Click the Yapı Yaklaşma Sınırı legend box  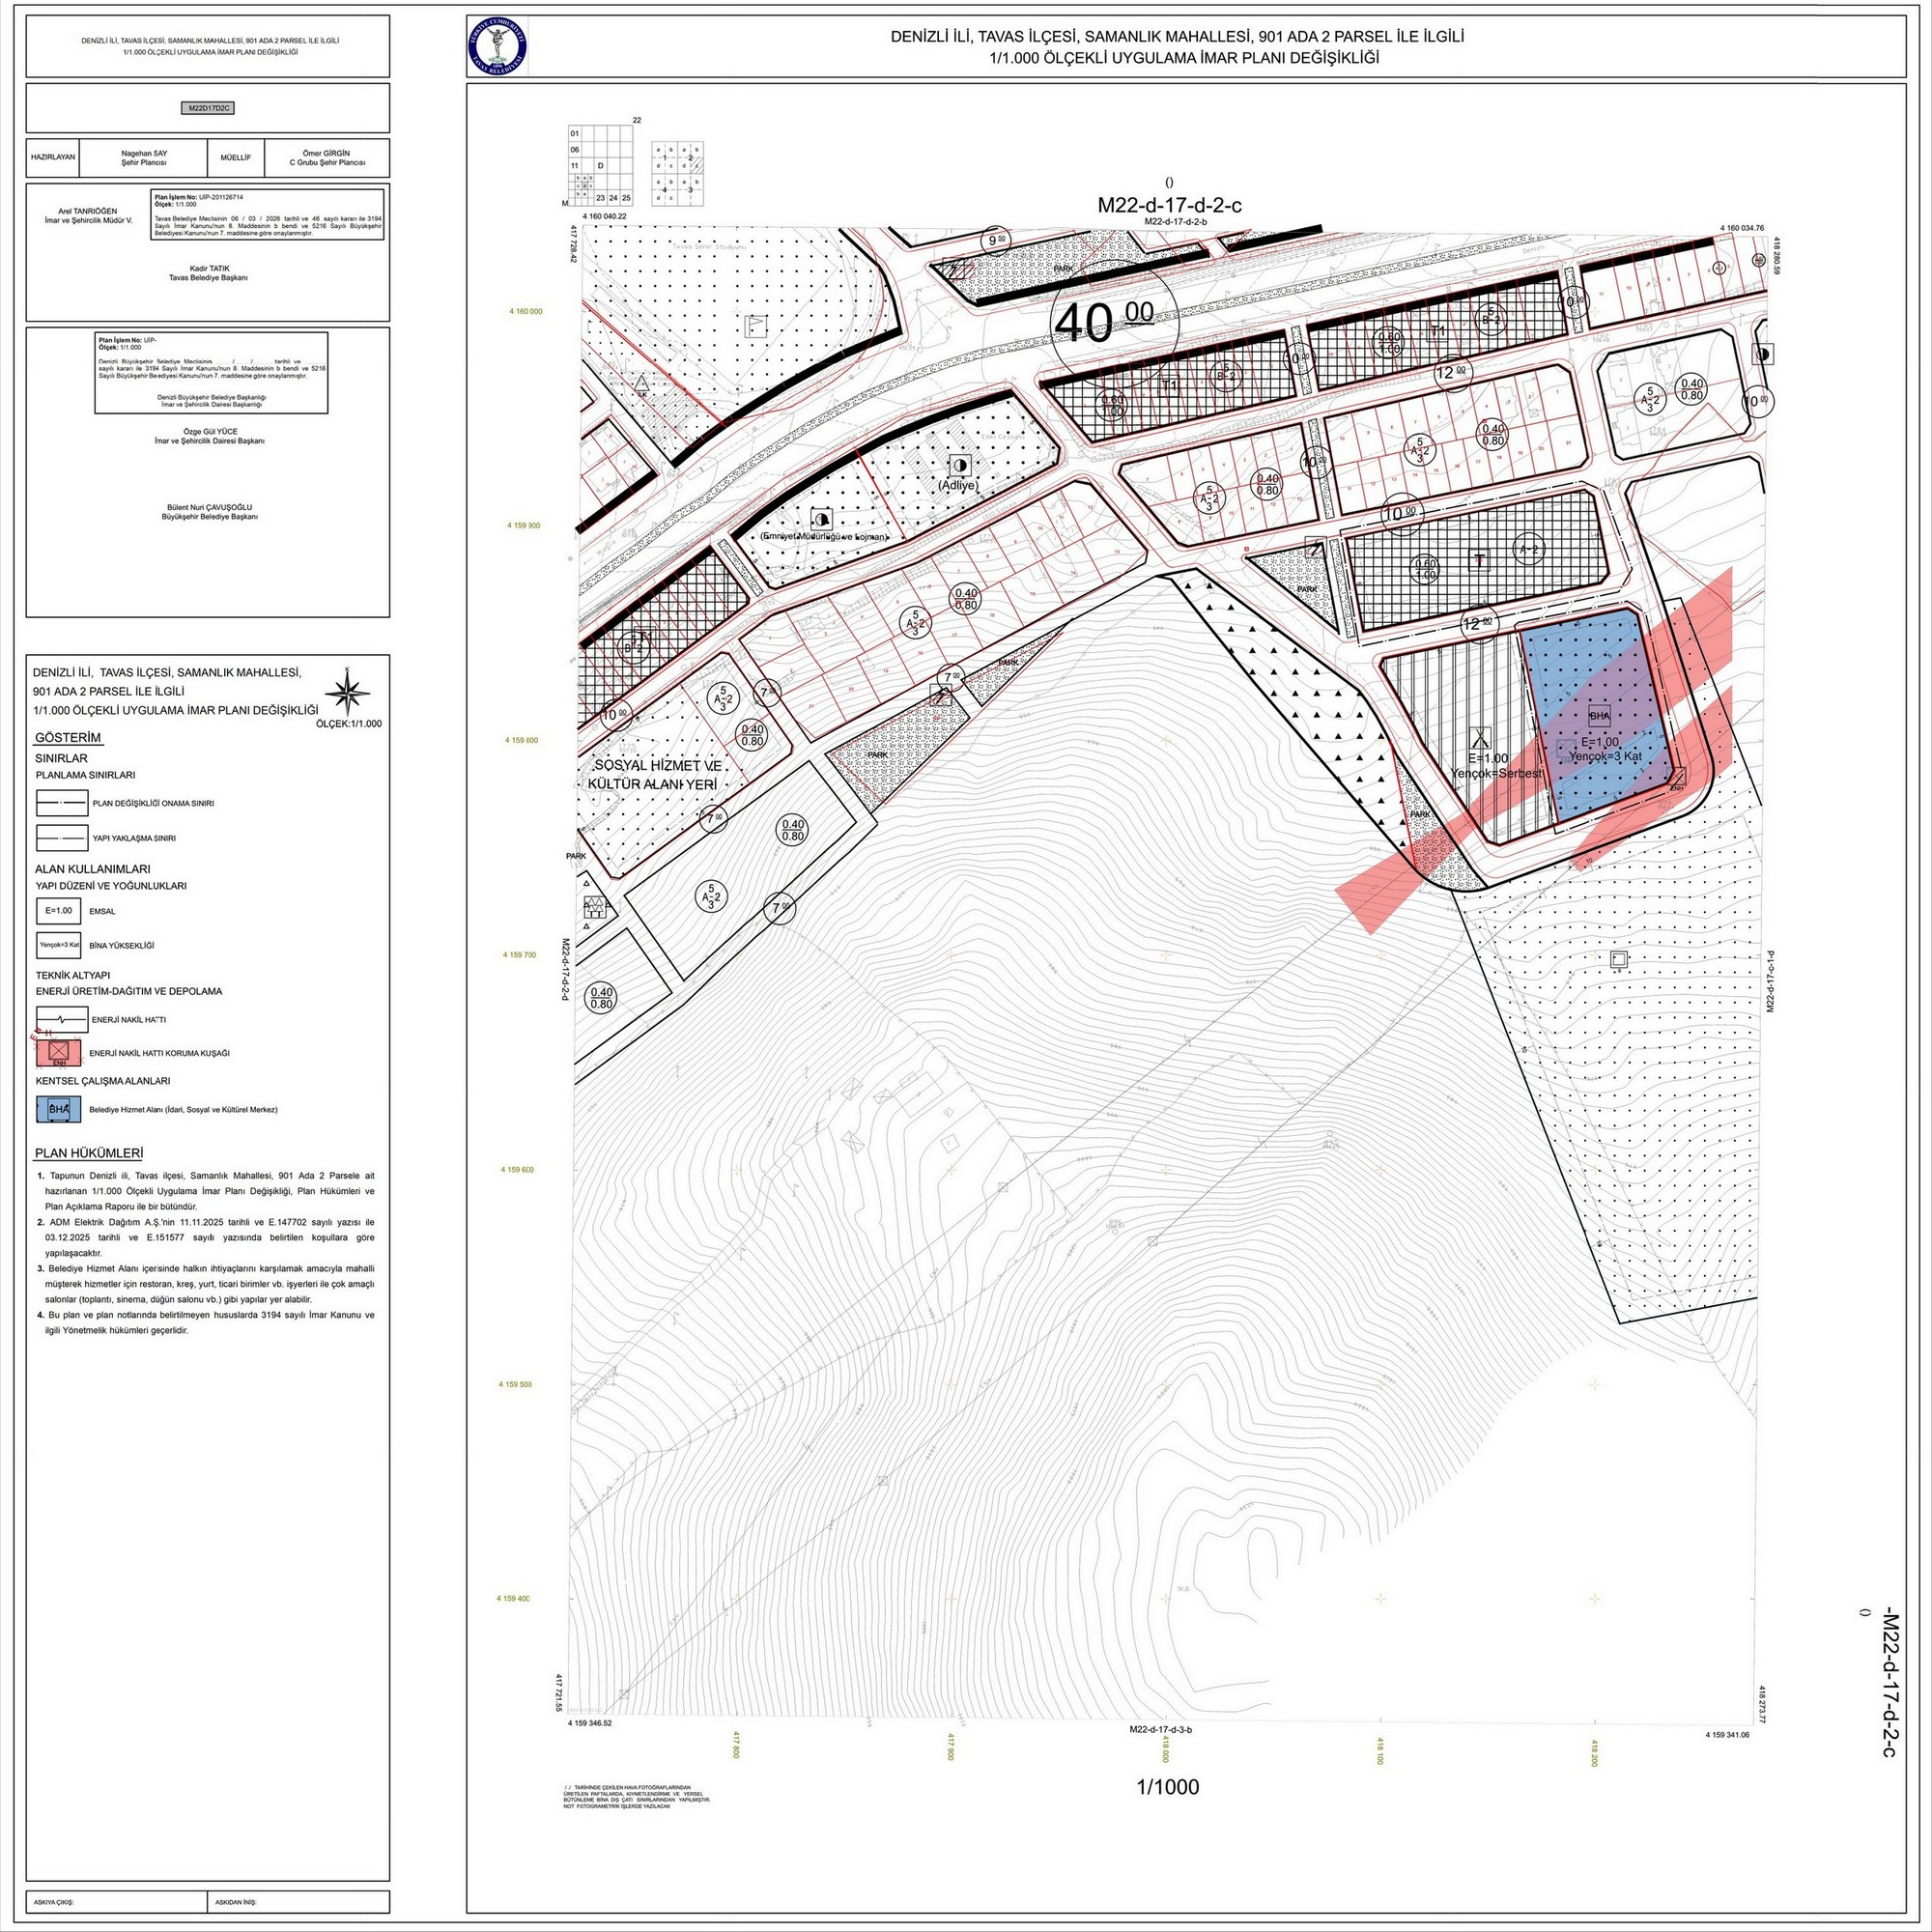click(x=61, y=838)
